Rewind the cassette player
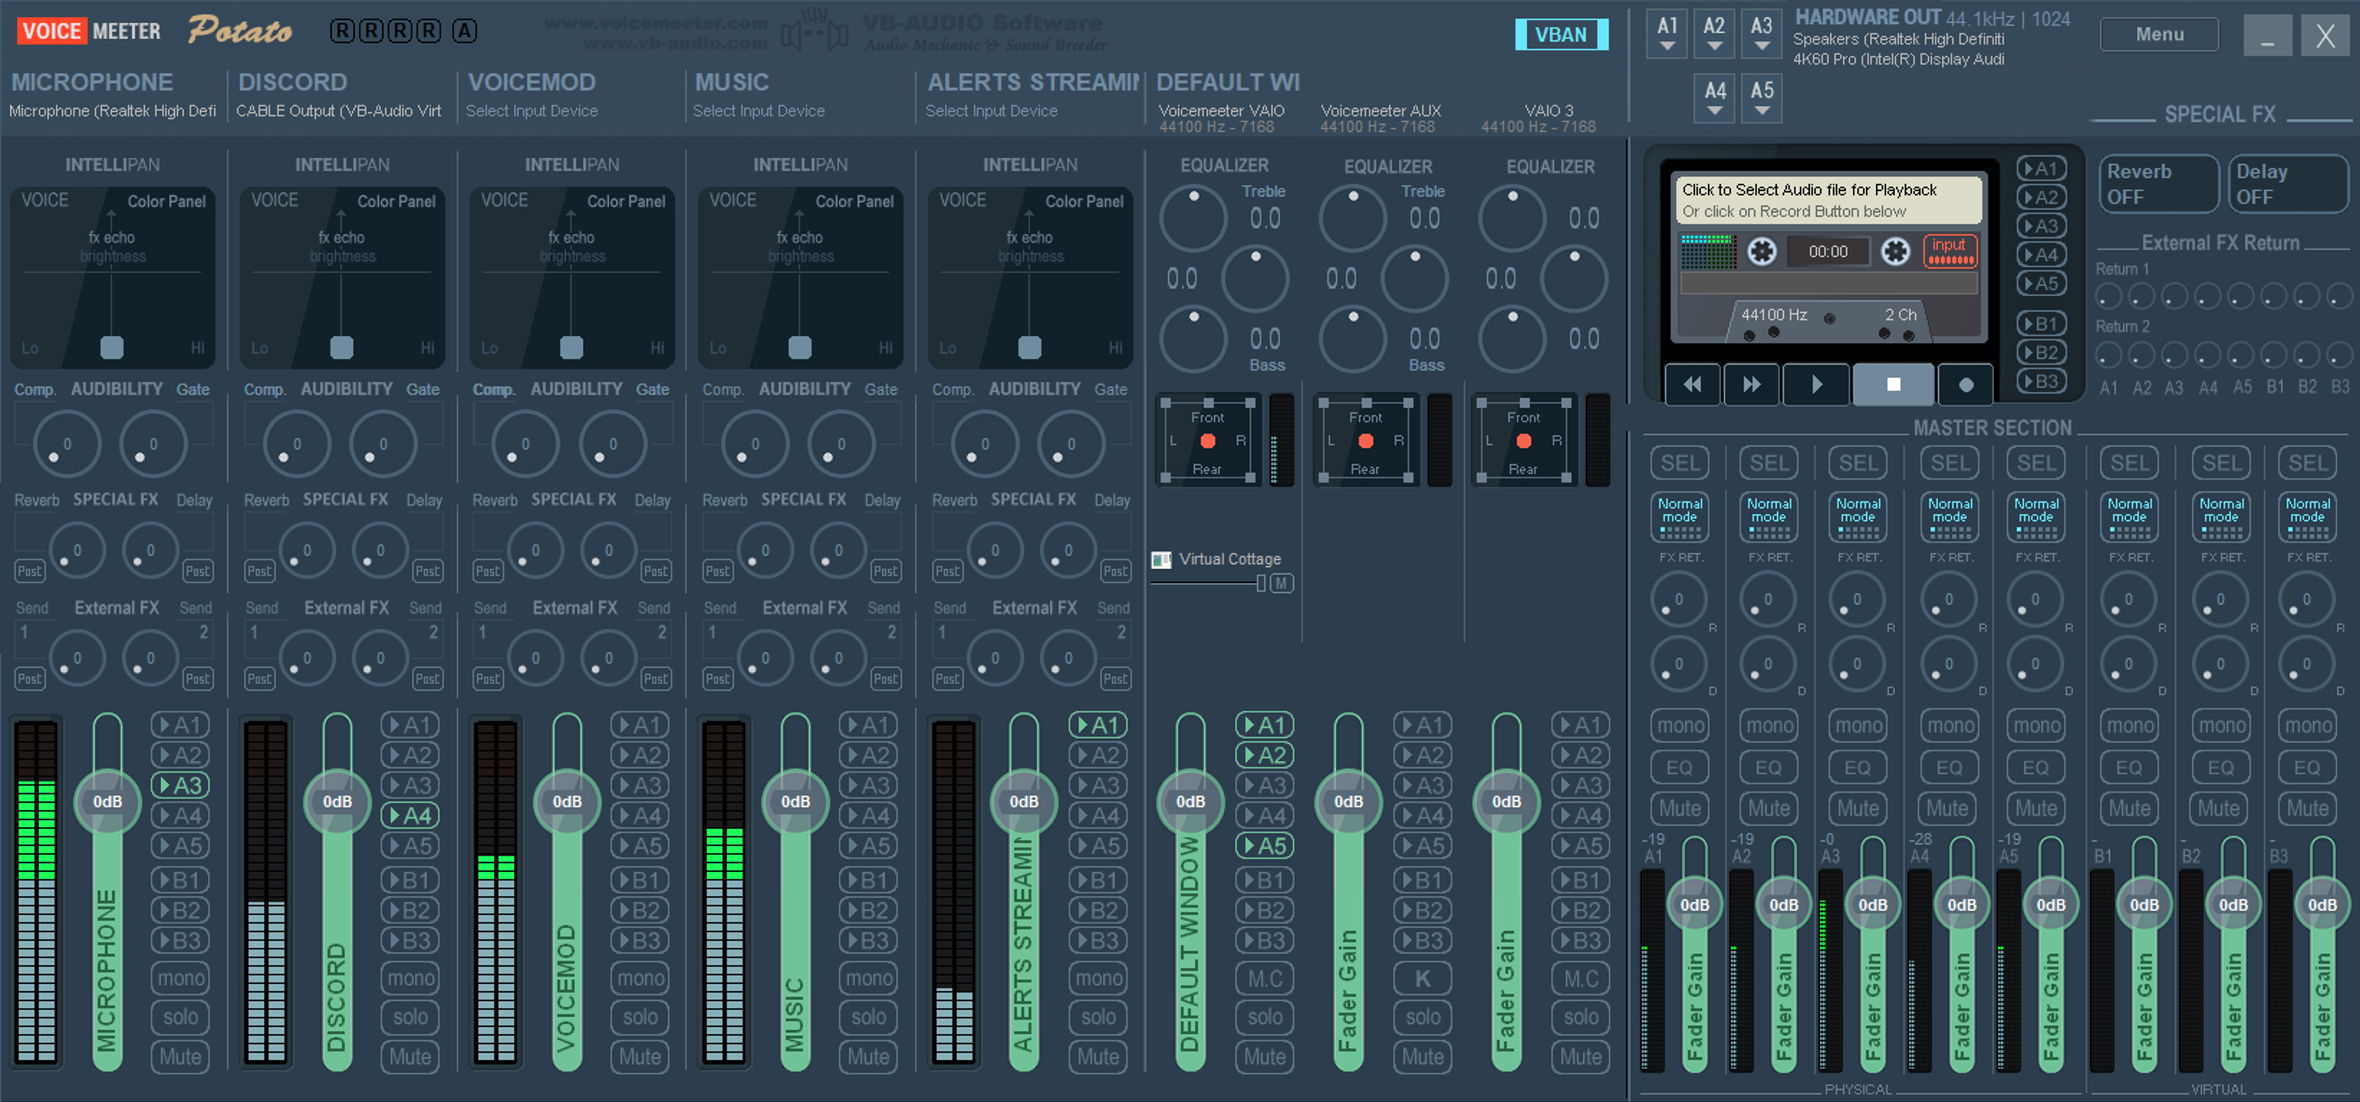 tap(1692, 385)
